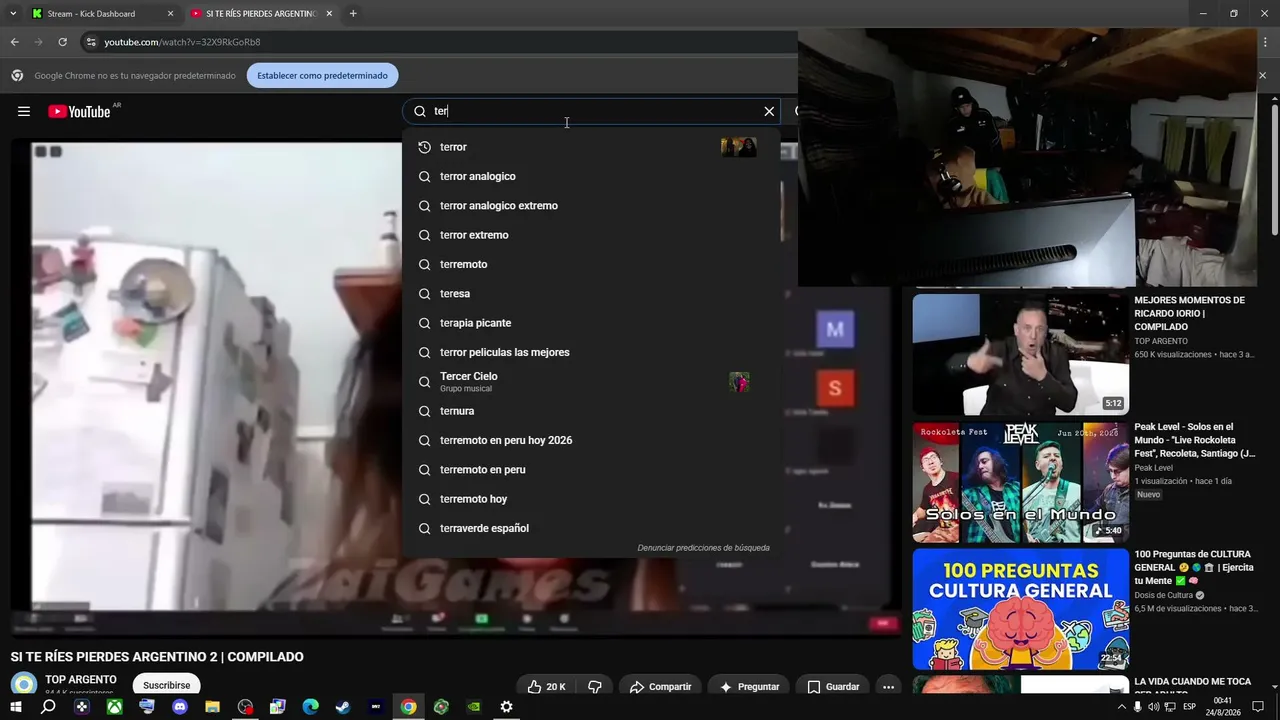Choose the "terraverde español" suggestion
Screen dimensions: 1280x720
[x=591, y=528]
